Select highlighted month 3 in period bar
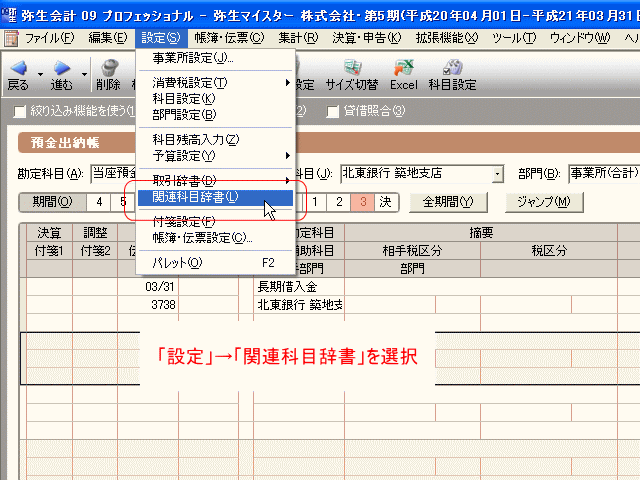This screenshot has height=480, width=640. coord(363,202)
